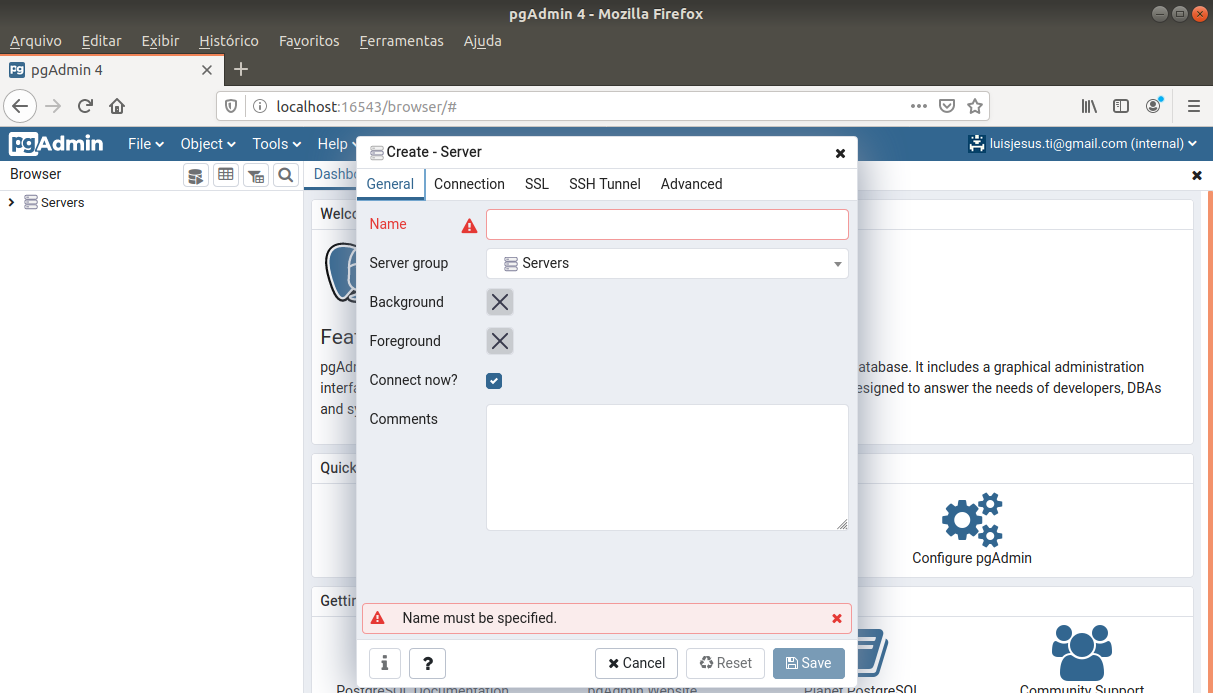1213x693 pixels.
Task: Open the Firefox Editar menu
Action: point(102,41)
